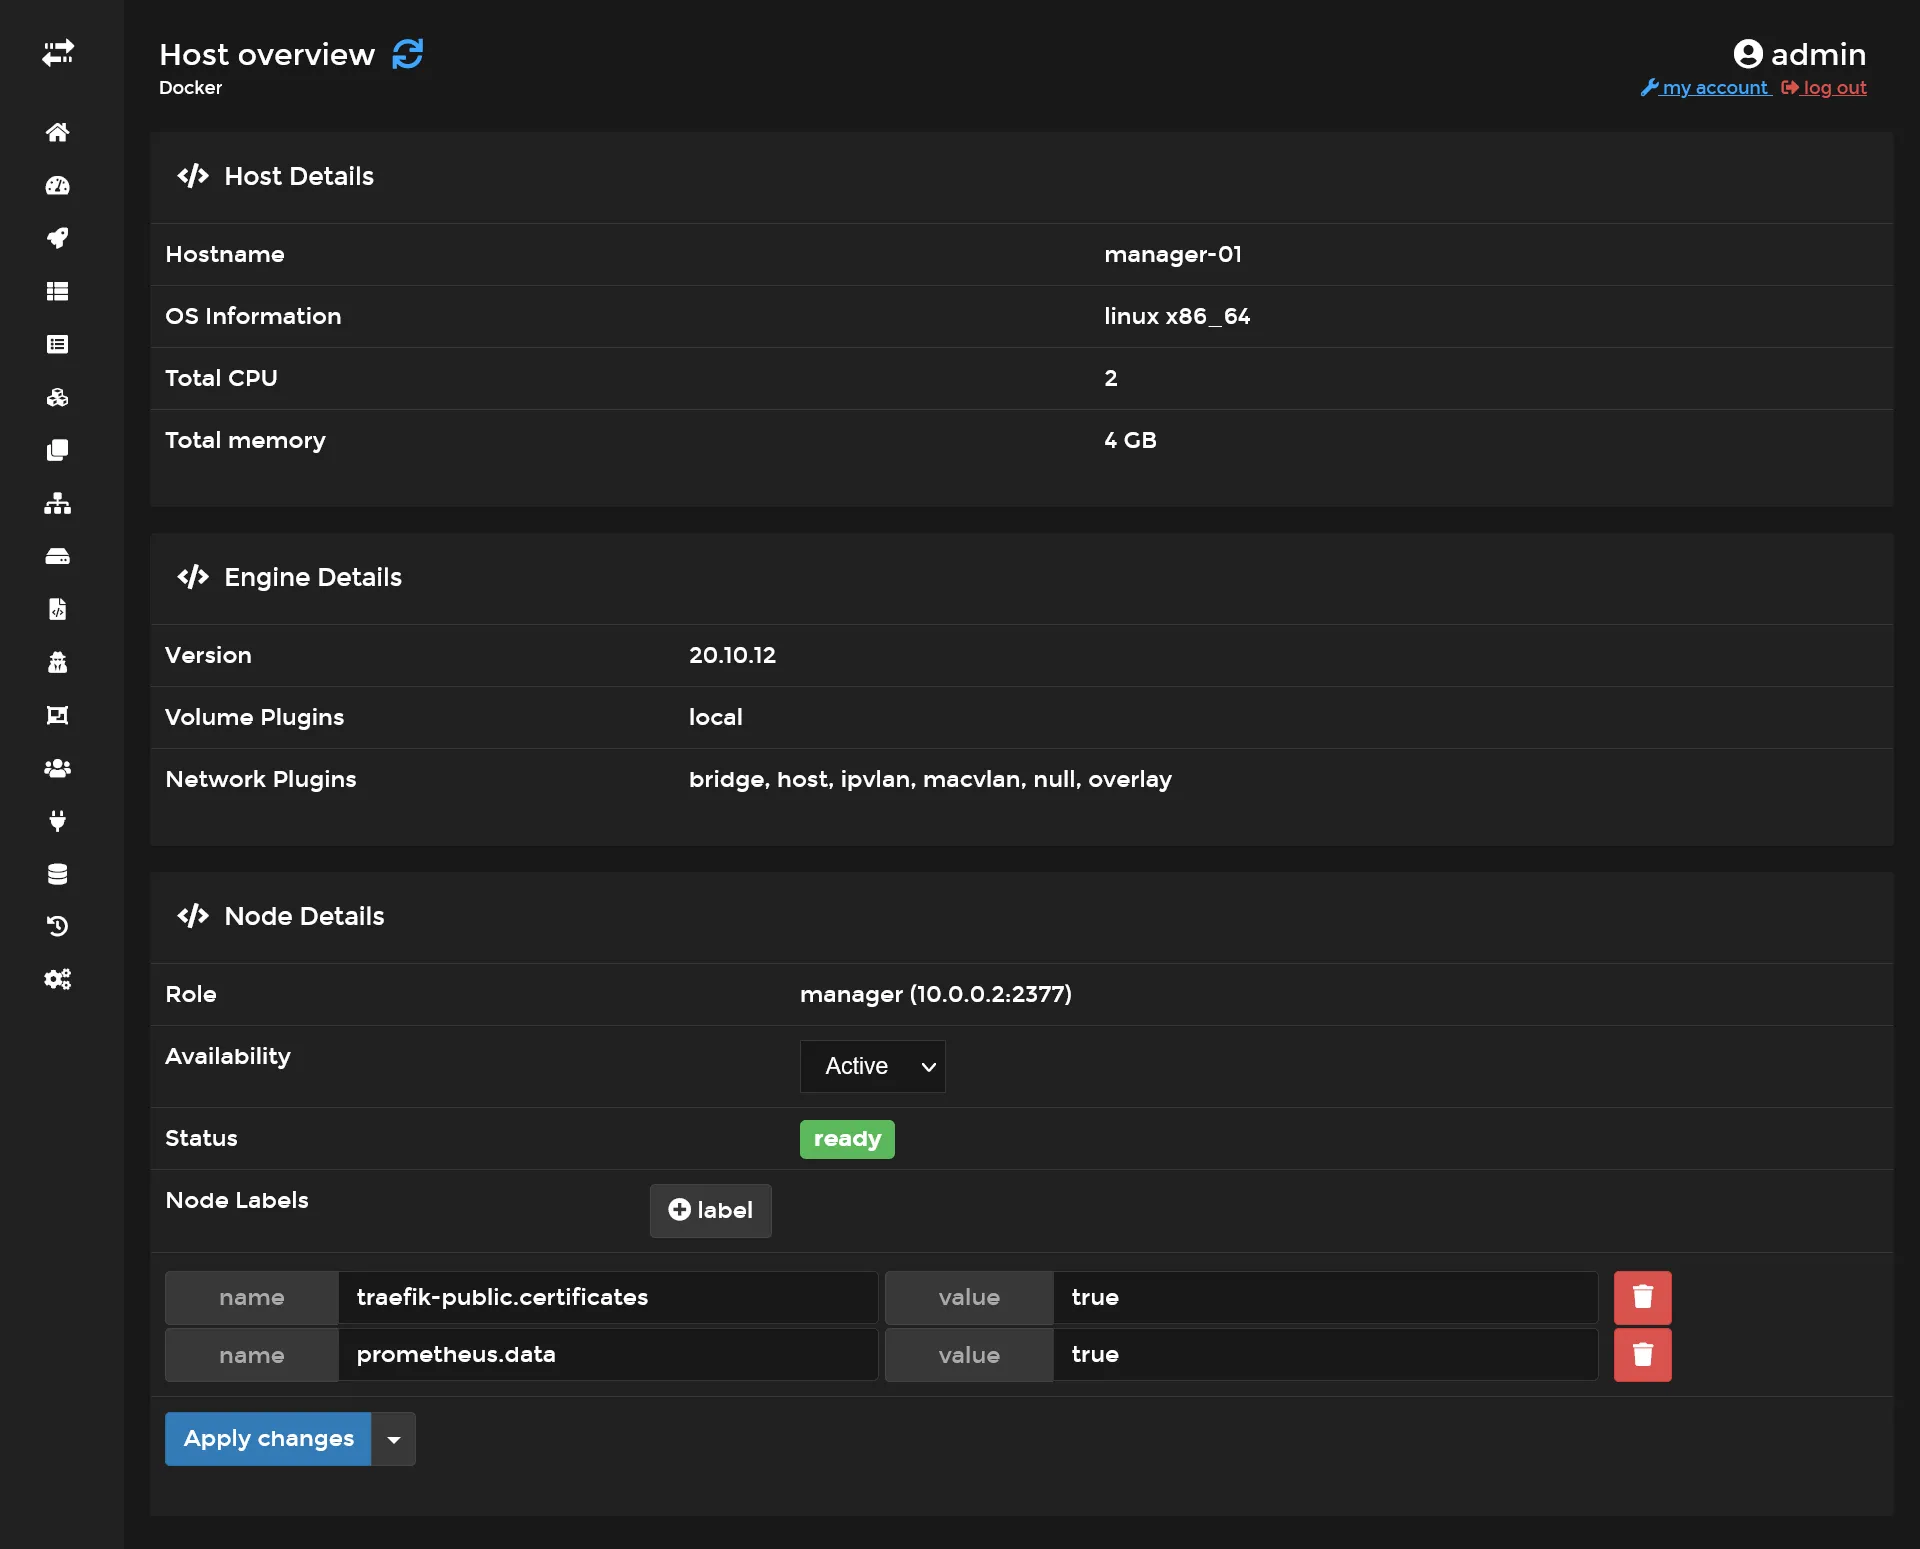The width and height of the screenshot is (1920, 1549).
Task: Select the gauge monitoring icon in sidebar
Action: (59, 186)
